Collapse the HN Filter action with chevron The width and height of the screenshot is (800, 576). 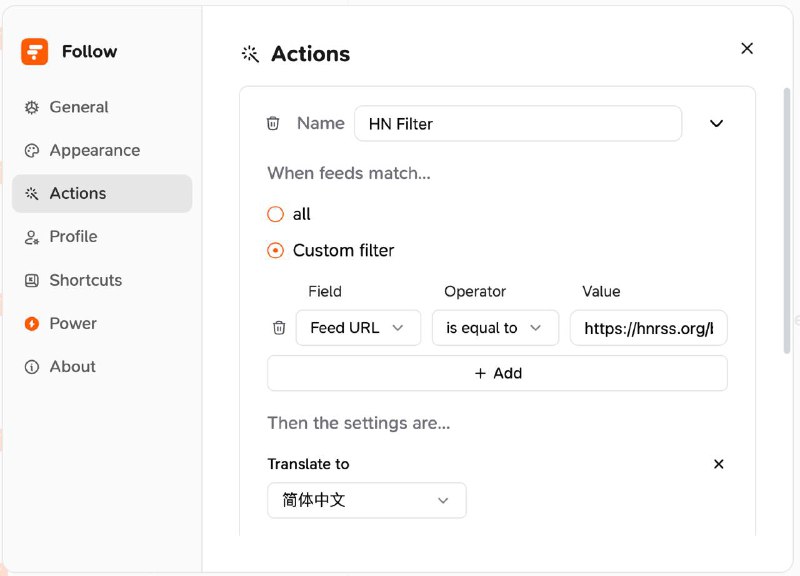click(716, 123)
